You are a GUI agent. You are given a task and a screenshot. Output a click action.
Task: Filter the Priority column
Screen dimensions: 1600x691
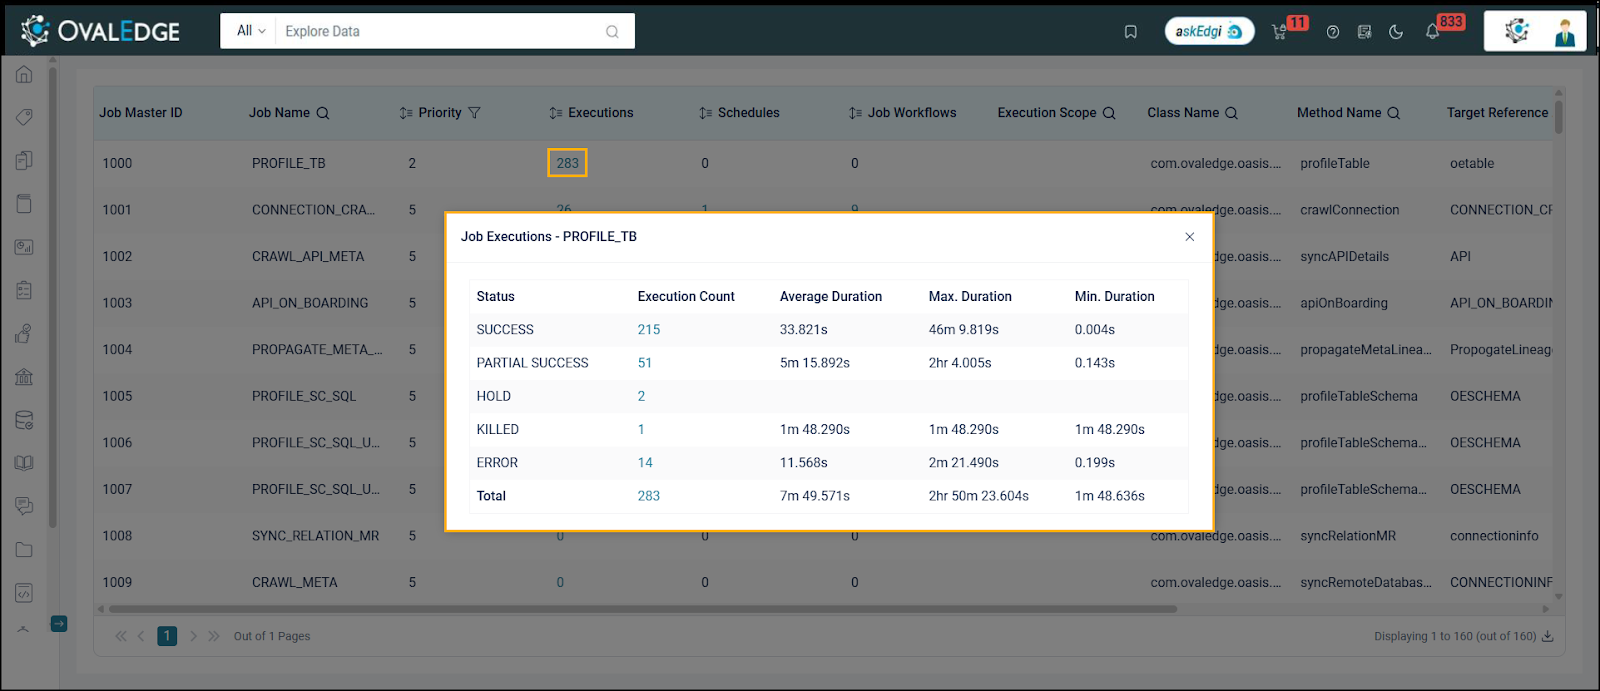pyautogui.click(x=474, y=113)
